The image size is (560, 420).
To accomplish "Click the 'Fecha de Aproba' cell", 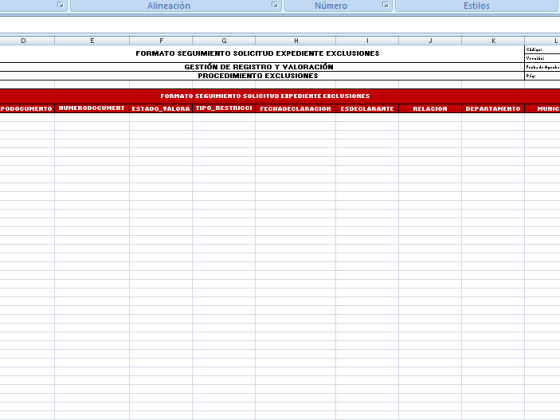I will tap(542, 67).
